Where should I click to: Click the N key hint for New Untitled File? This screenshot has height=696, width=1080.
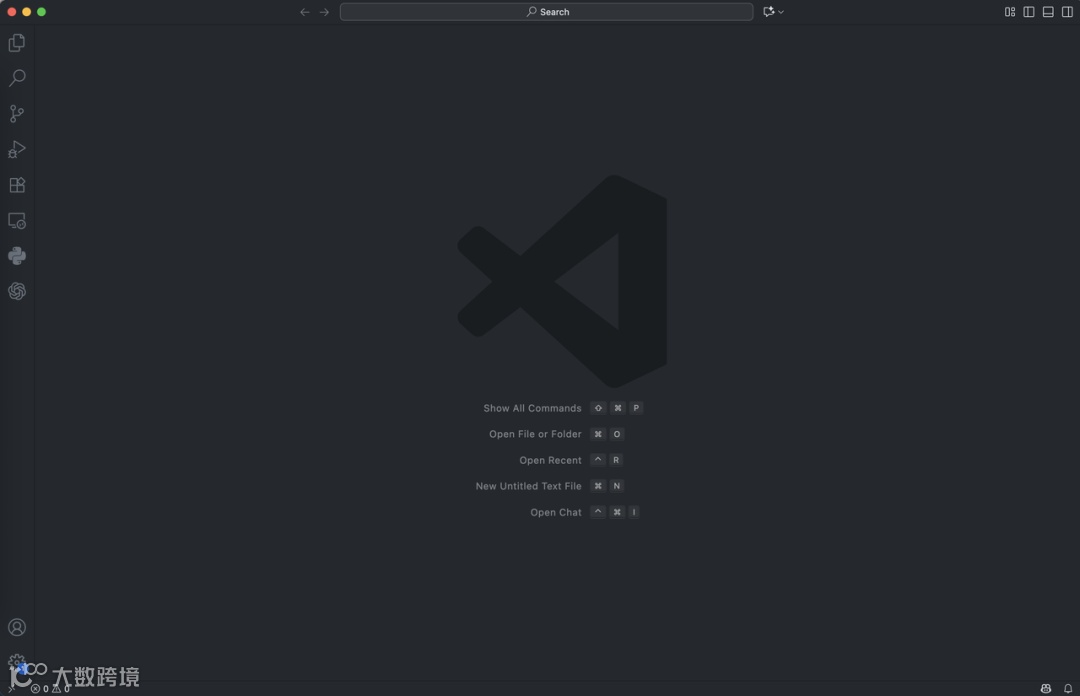click(617, 486)
